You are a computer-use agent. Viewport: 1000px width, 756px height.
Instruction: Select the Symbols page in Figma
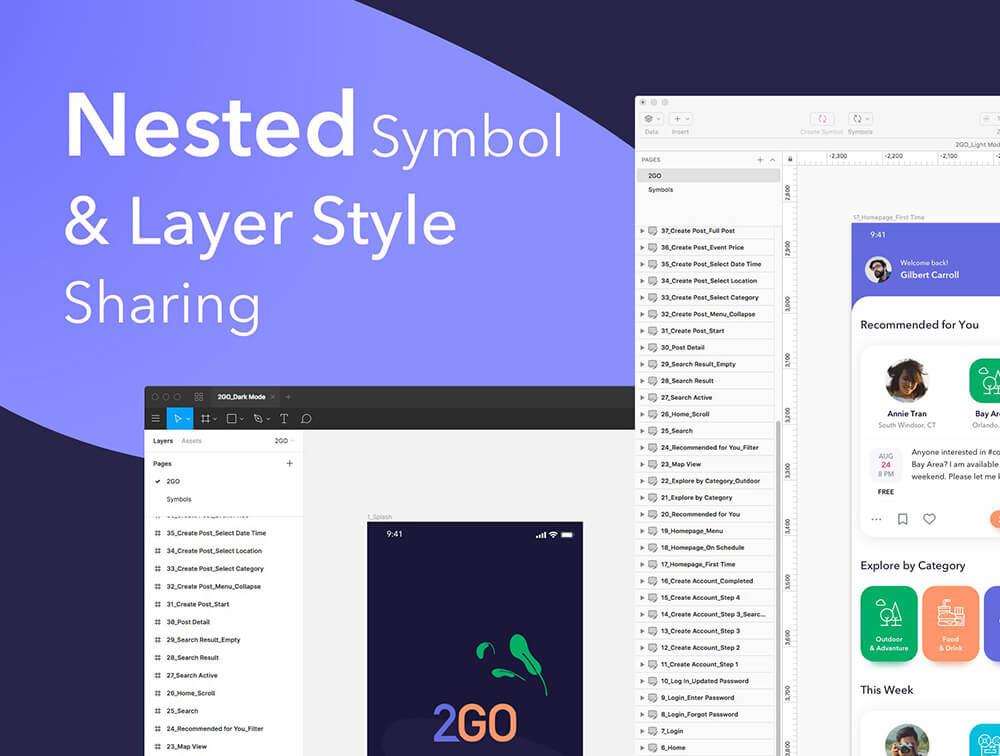click(x=179, y=499)
